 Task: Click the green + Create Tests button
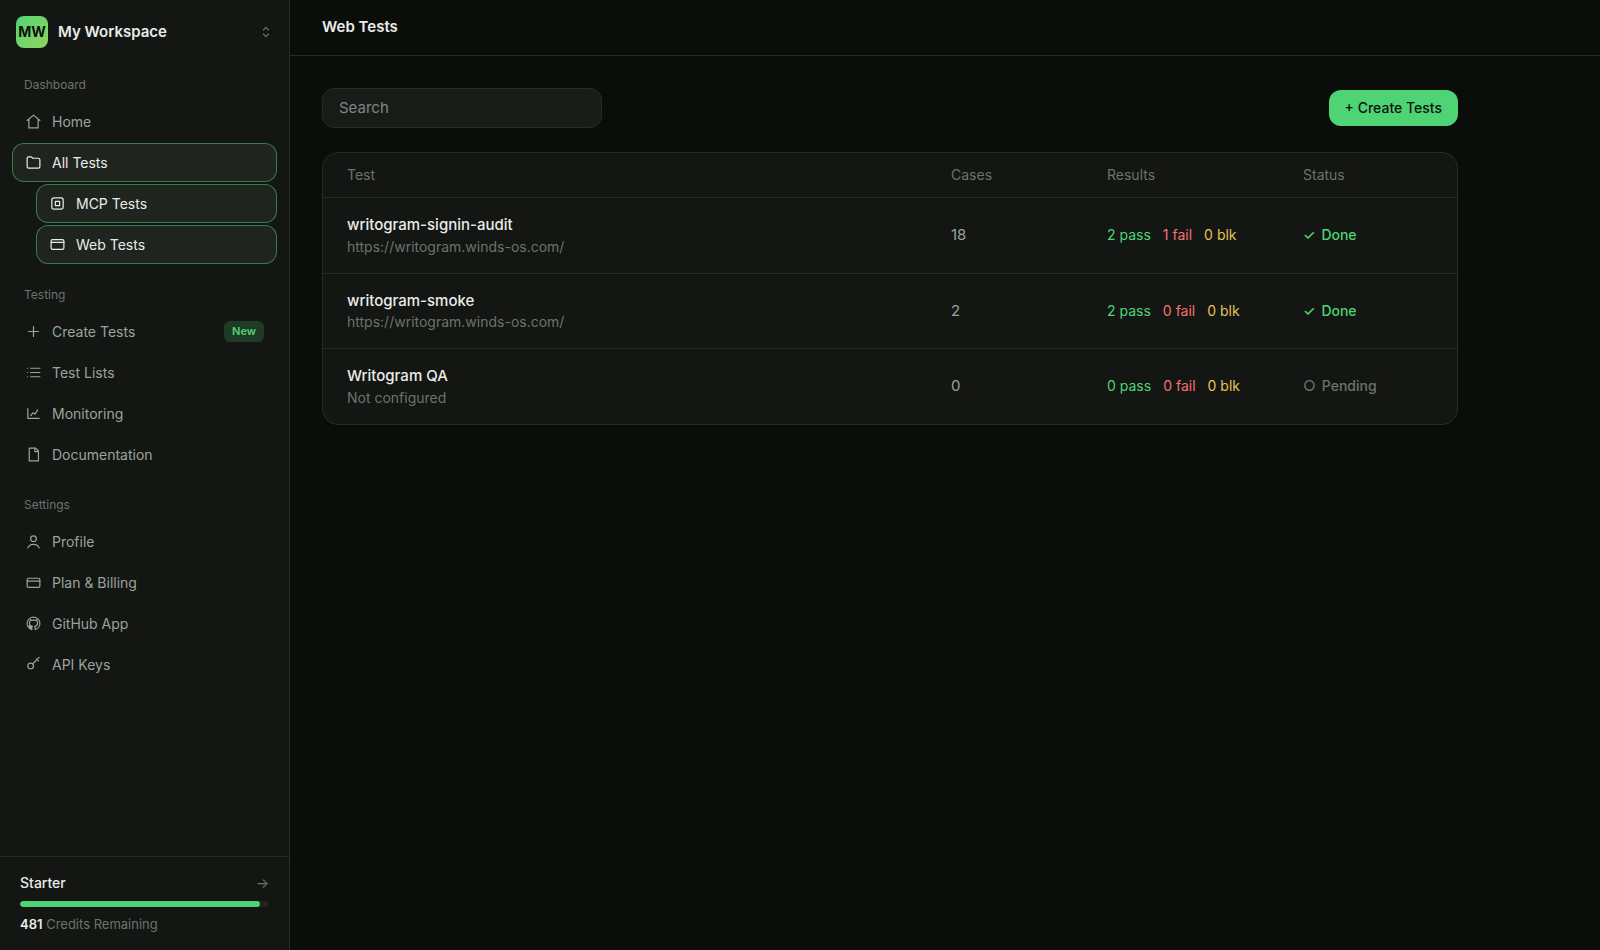pyautogui.click(x=1393, y=108)
